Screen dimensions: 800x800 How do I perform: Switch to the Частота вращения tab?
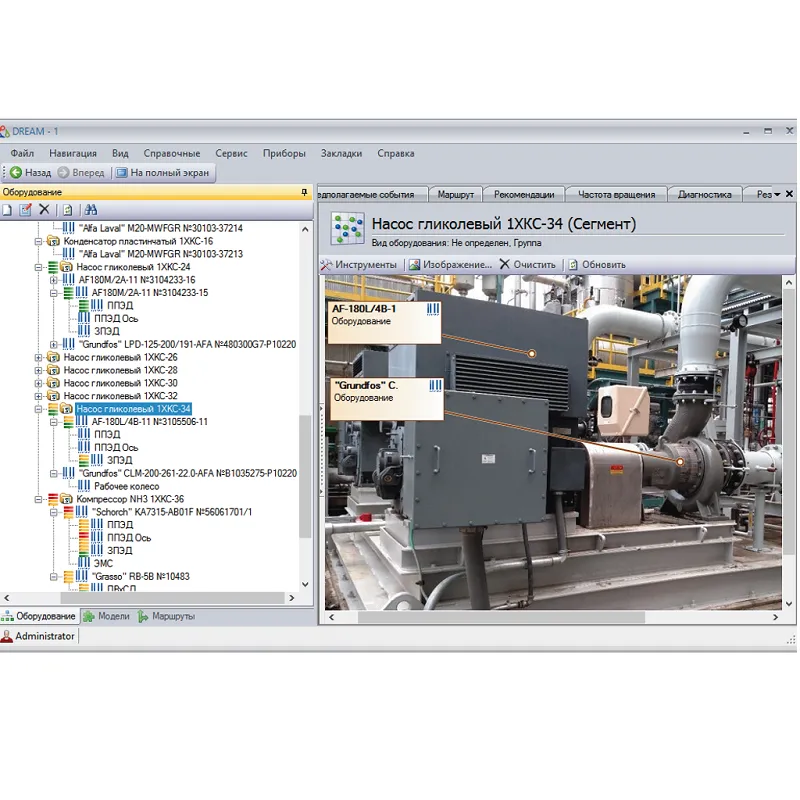click(616, 194)
